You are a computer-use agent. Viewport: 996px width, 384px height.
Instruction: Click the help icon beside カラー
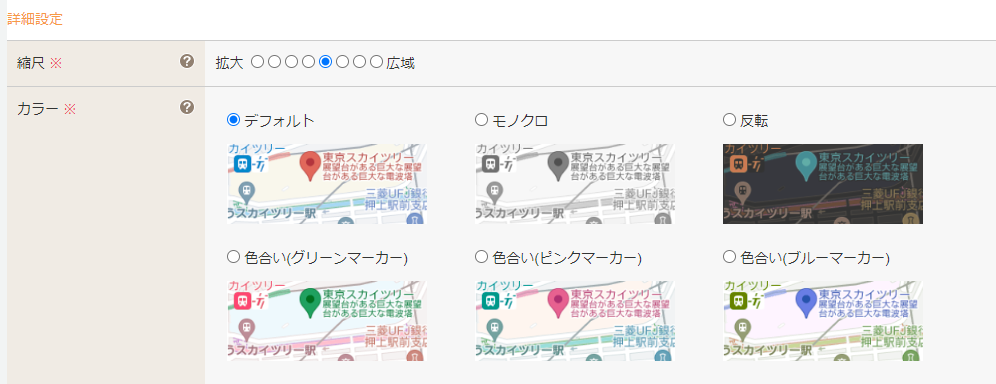pos(186,107)
